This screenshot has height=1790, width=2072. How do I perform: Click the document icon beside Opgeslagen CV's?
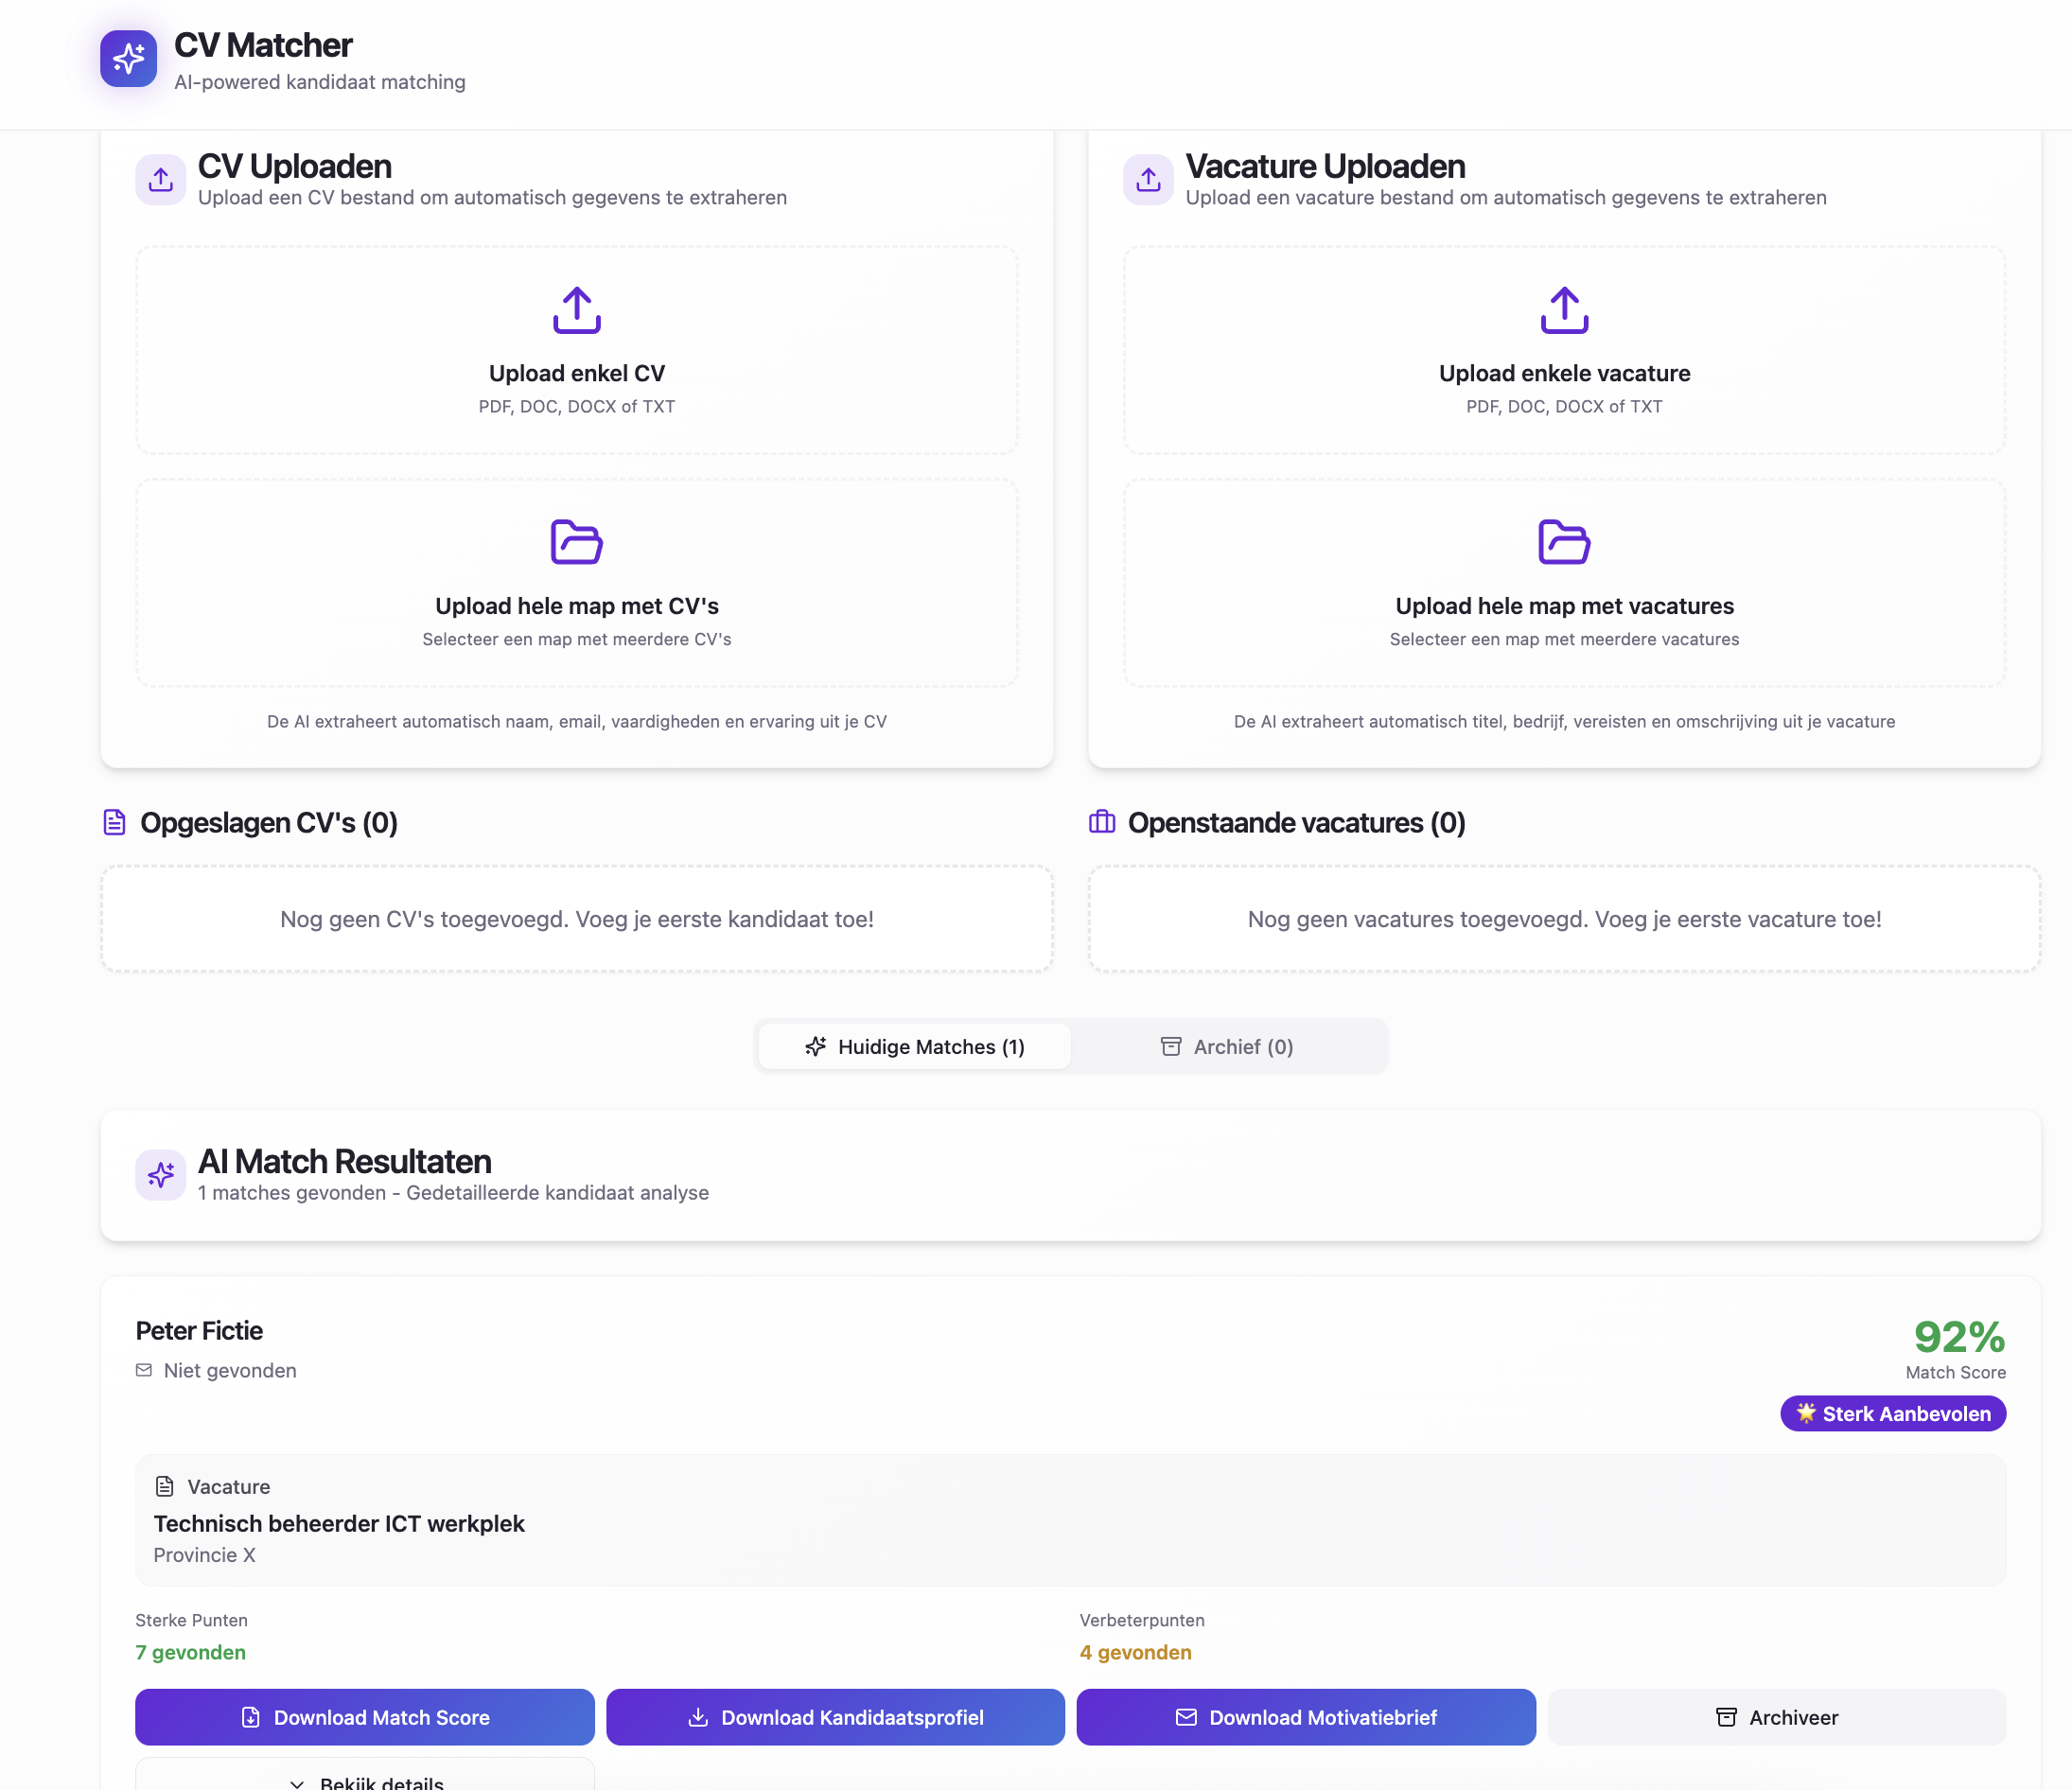click(x=115, y=822)
